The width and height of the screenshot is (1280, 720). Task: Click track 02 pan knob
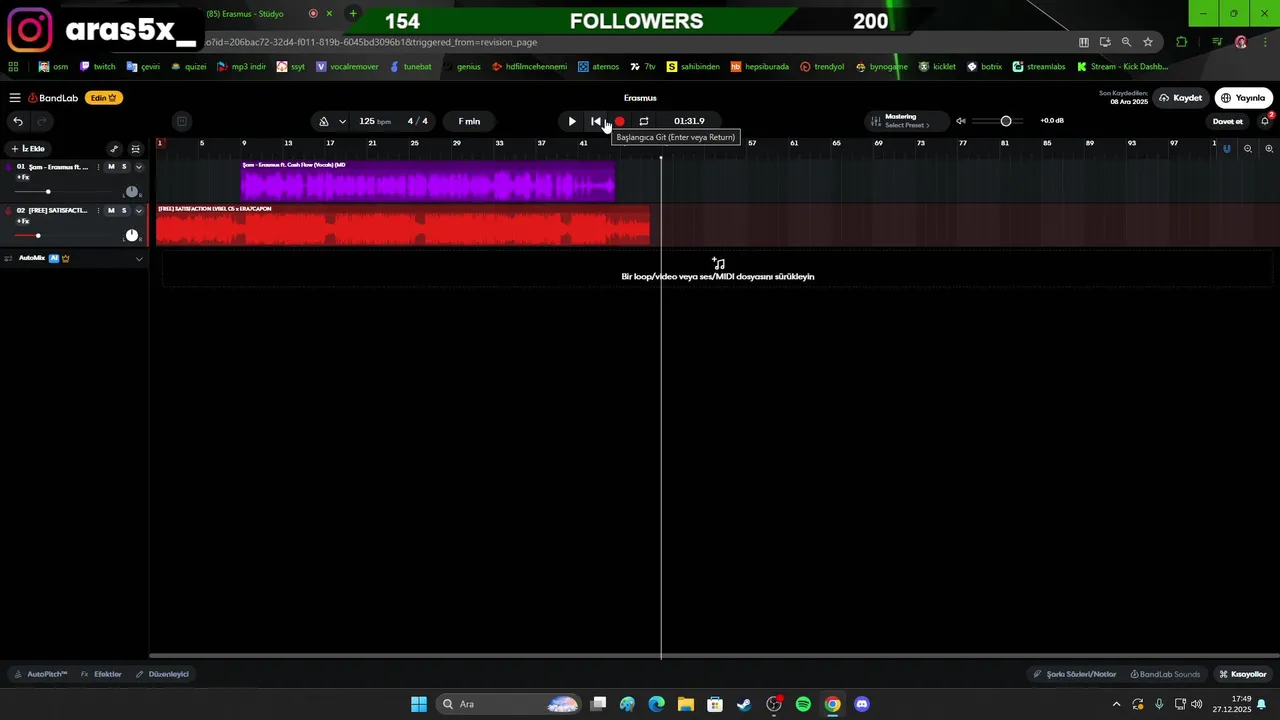point(131,235)
